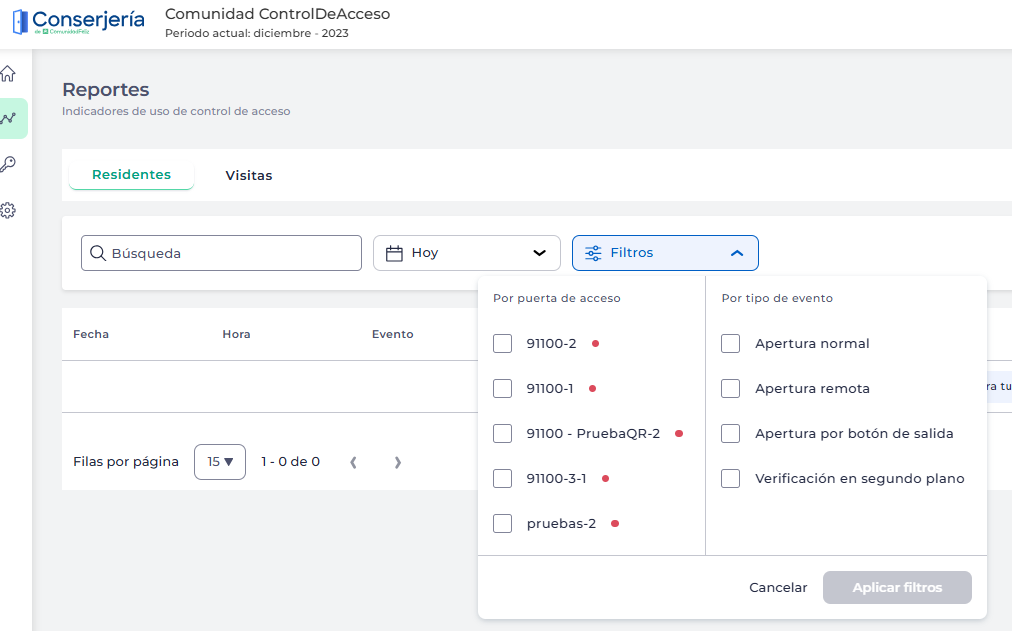Click the Conserjería door logo
The width and height of the screenshot is (1012, 631).
coord(20,22)
